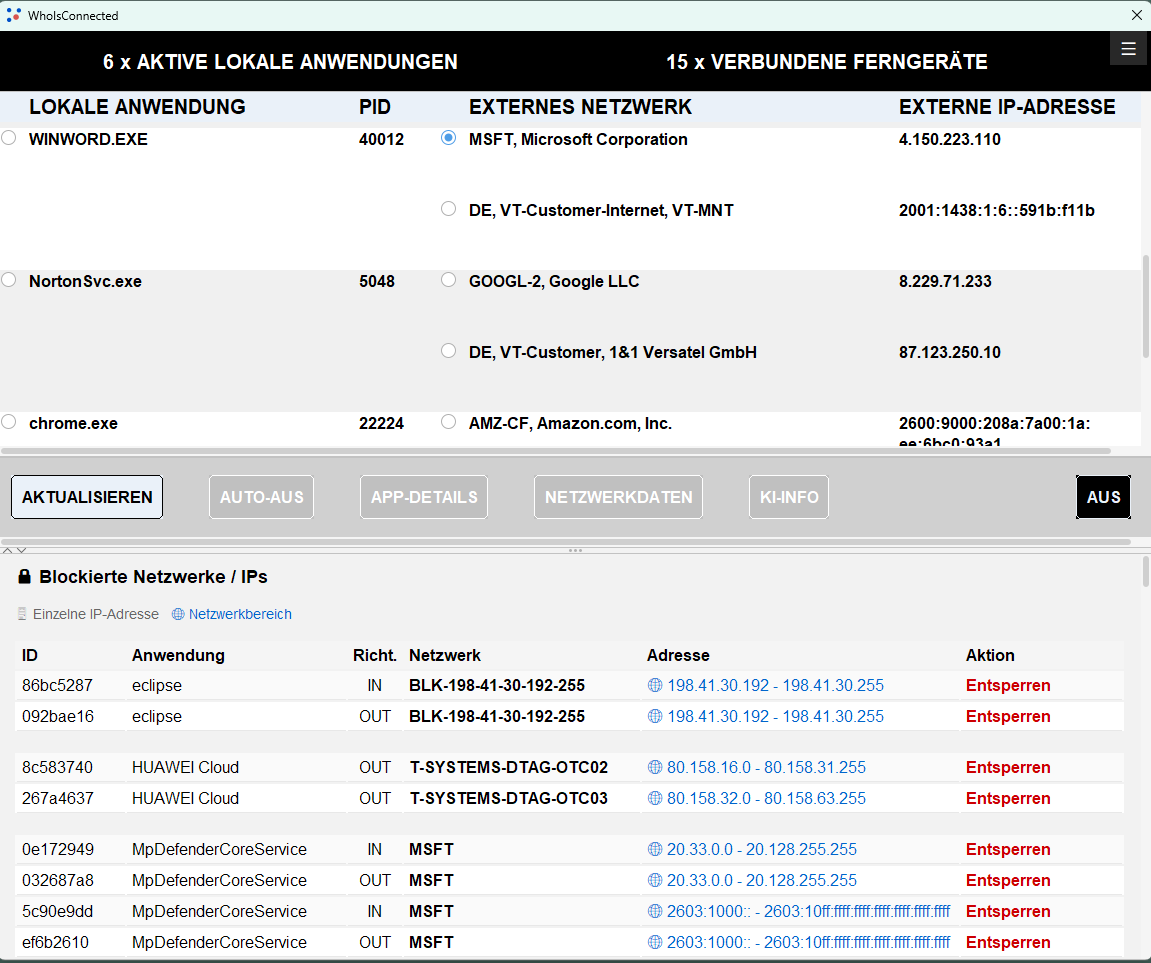Click the horizontal scrollbar of connections list
The height and width of the screenshot is (963, 1151).
[x=556, y=451]
